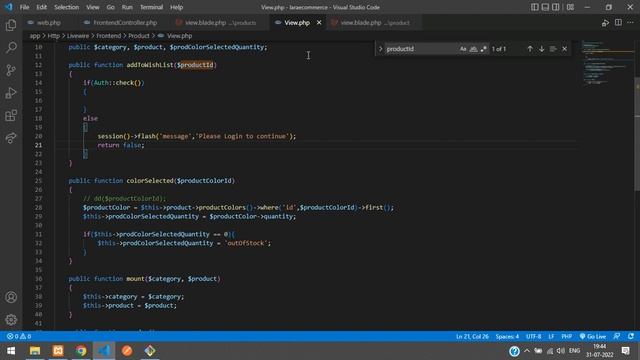Click the View.php breadcrumb segment
The width and height of the screenshot is (640, 360).
[179, 36]
